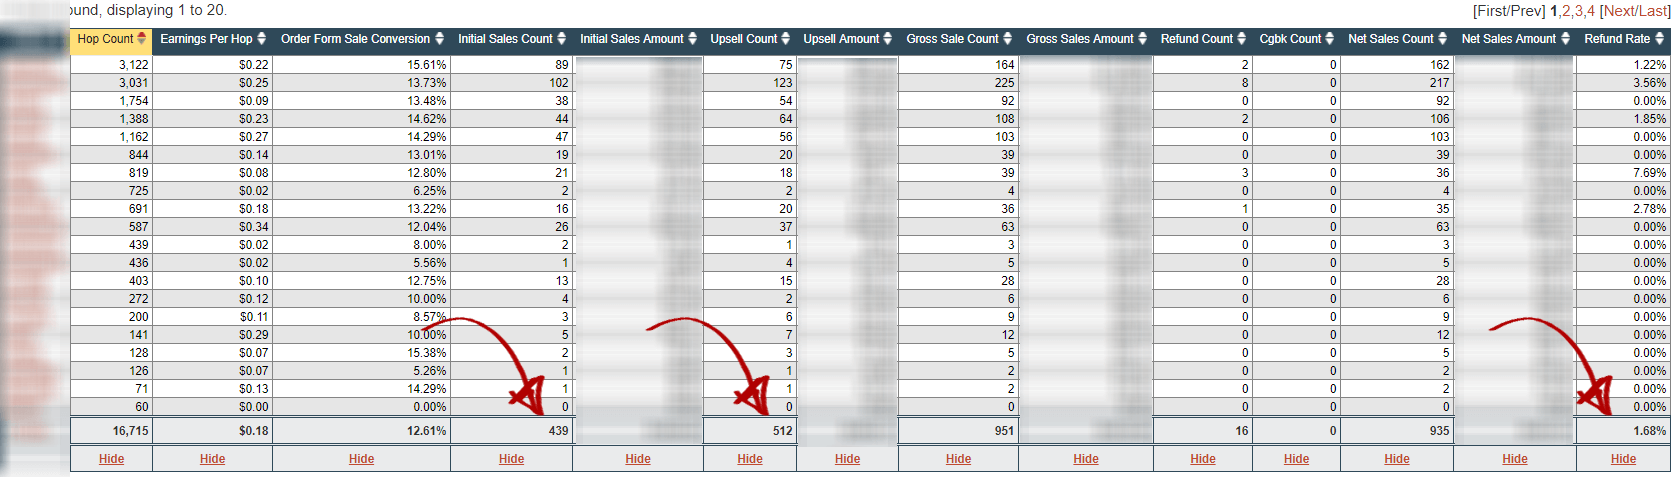Click Initial Sales Count sort arrows
The image size is (1672, 477).
coord(562,39)
